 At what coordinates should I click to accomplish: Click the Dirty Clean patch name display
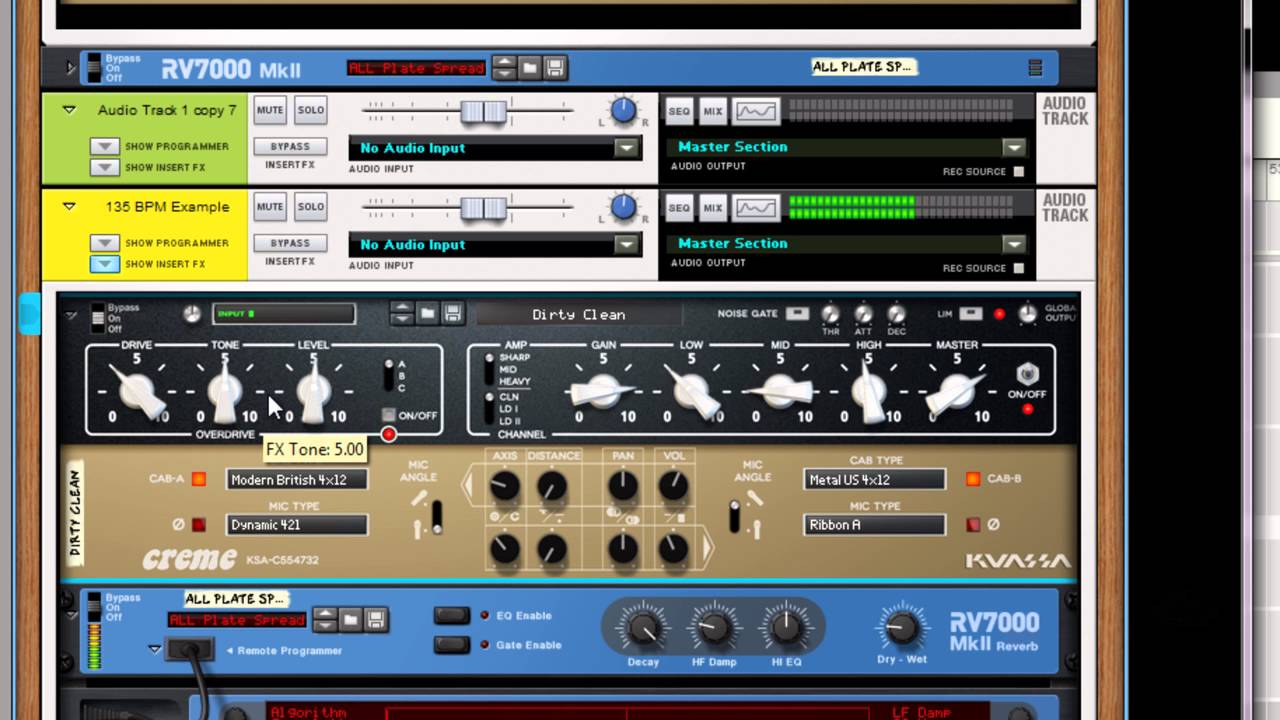coord(579,314)
